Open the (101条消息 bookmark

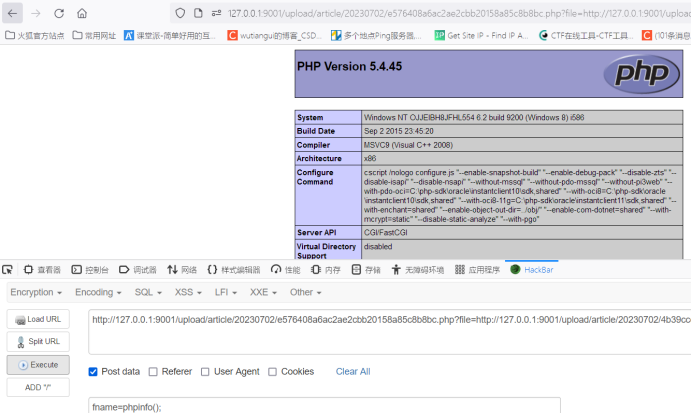point(666,35)
